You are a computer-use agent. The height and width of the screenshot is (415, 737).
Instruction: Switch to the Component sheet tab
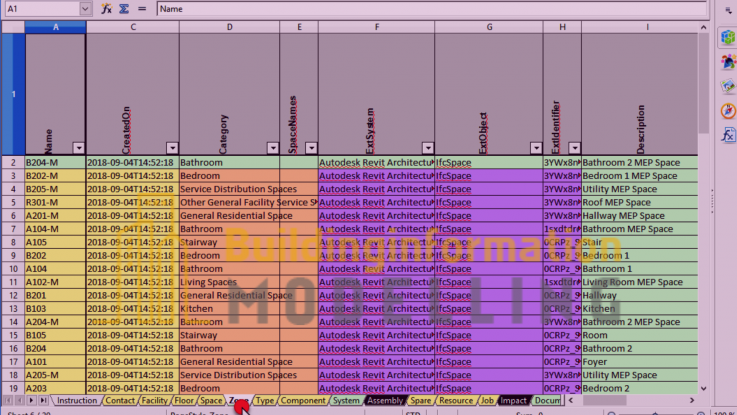[302, 400]
